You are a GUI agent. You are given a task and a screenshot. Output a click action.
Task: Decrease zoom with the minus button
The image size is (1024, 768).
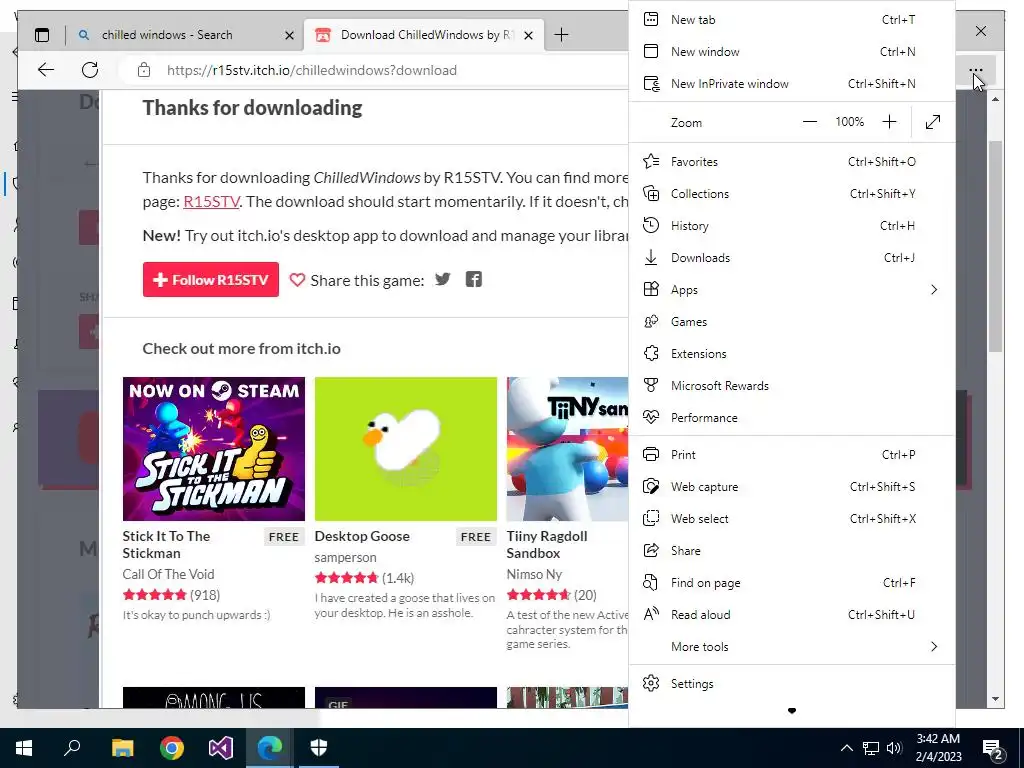click(x=810, y=122)
